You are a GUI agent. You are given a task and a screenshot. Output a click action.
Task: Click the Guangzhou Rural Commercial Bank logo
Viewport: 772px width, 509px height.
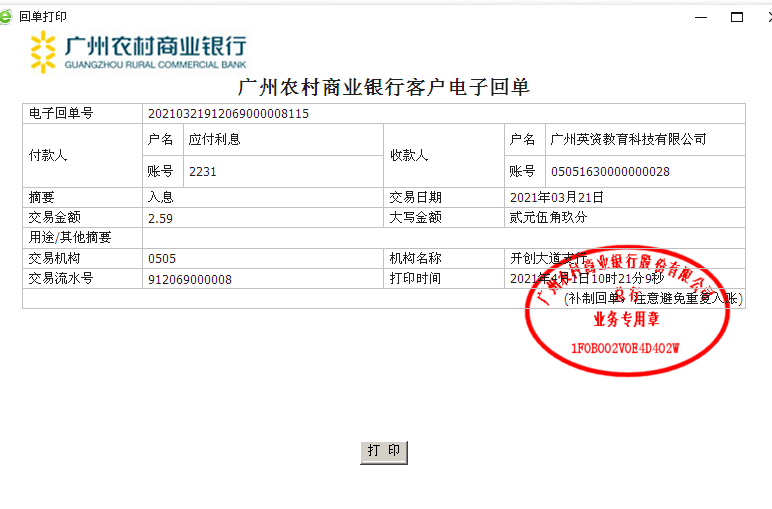click(x=138, y=52)
